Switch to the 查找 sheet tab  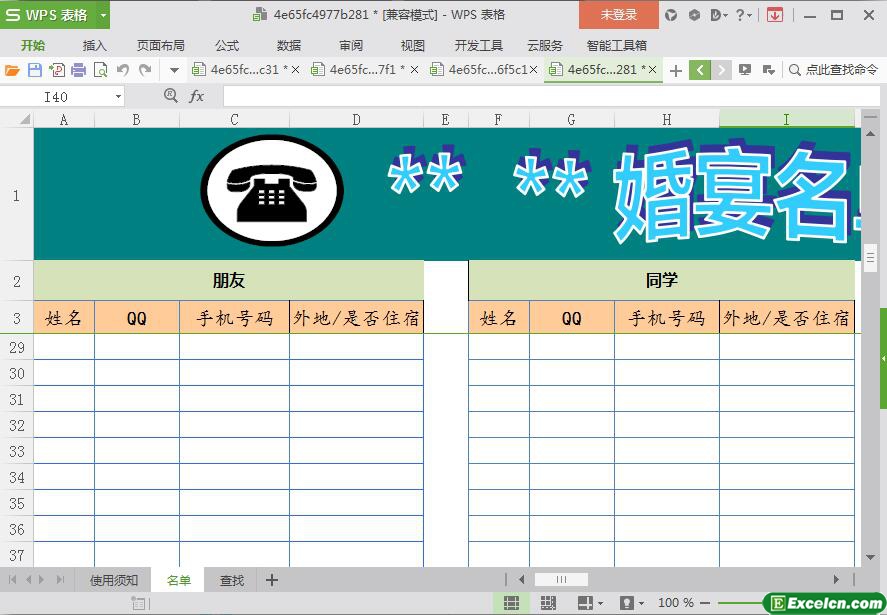[x=232, y=580]
